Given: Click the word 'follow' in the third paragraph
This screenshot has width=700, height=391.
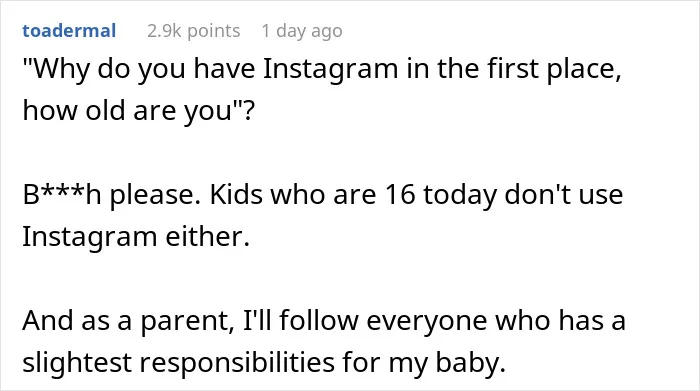Looking at the screenshot, I should pyautogui.click(x=319, y=320).
